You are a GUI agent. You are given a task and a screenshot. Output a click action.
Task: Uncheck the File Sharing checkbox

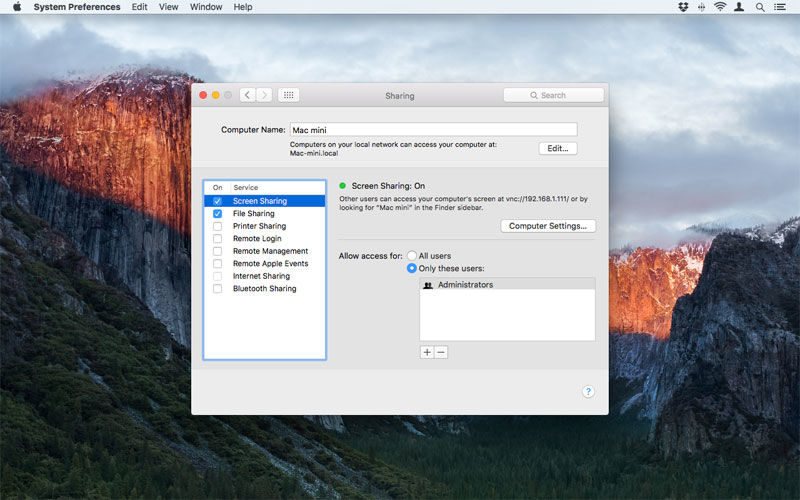tap(217, 214)
